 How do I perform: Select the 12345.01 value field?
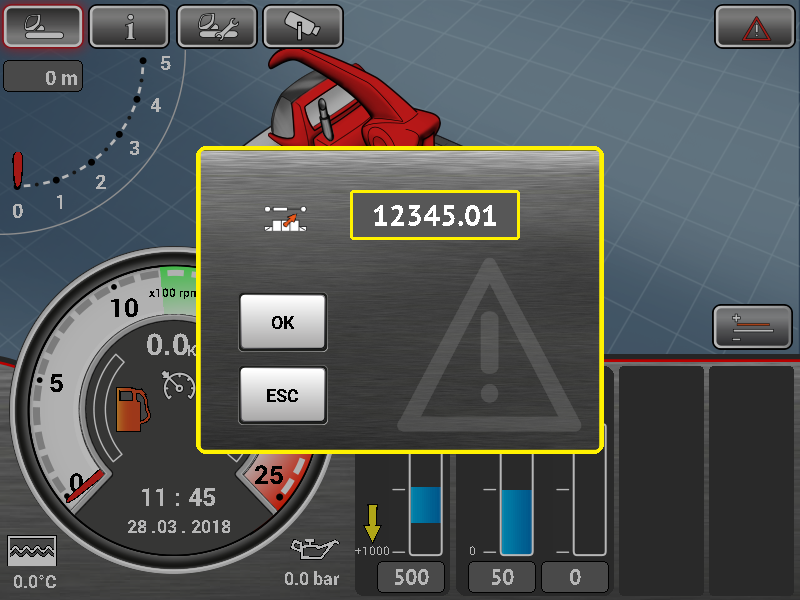(x=435, y=215)
